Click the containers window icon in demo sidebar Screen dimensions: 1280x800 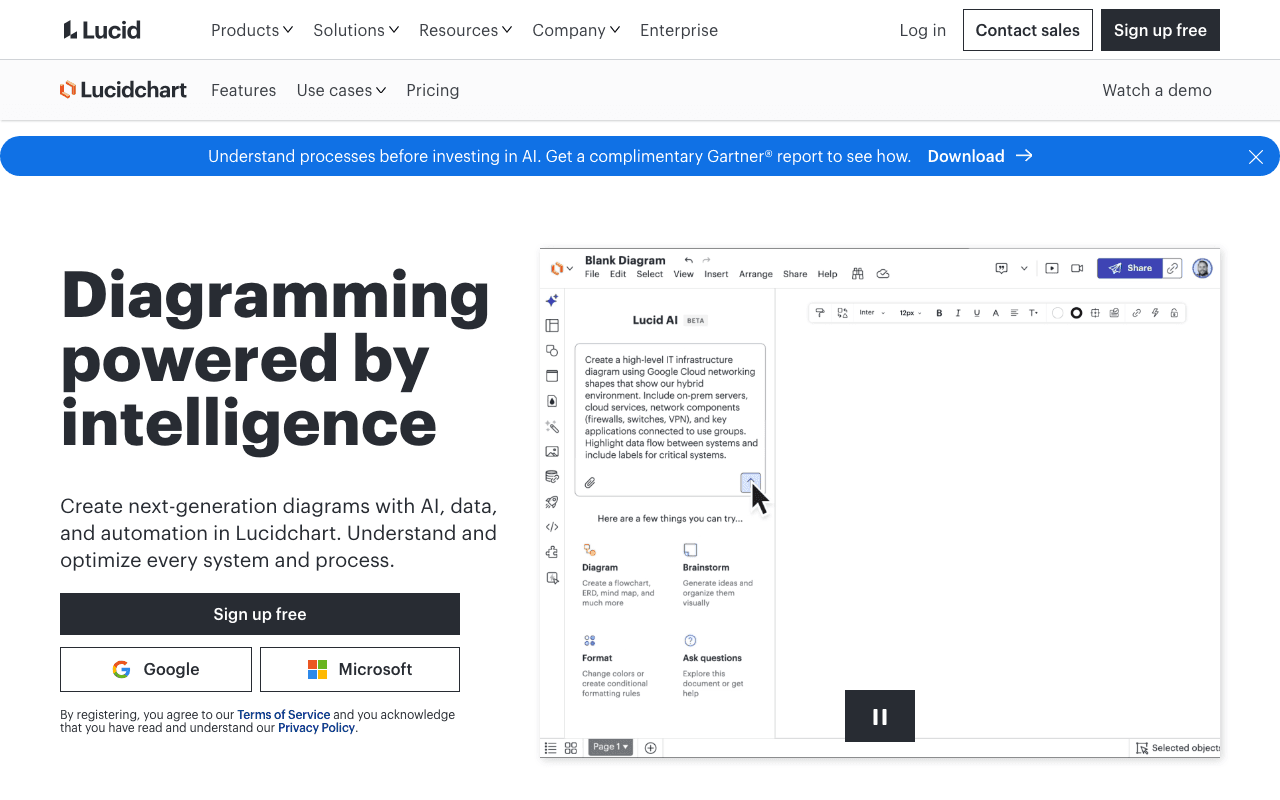point(551,376)
